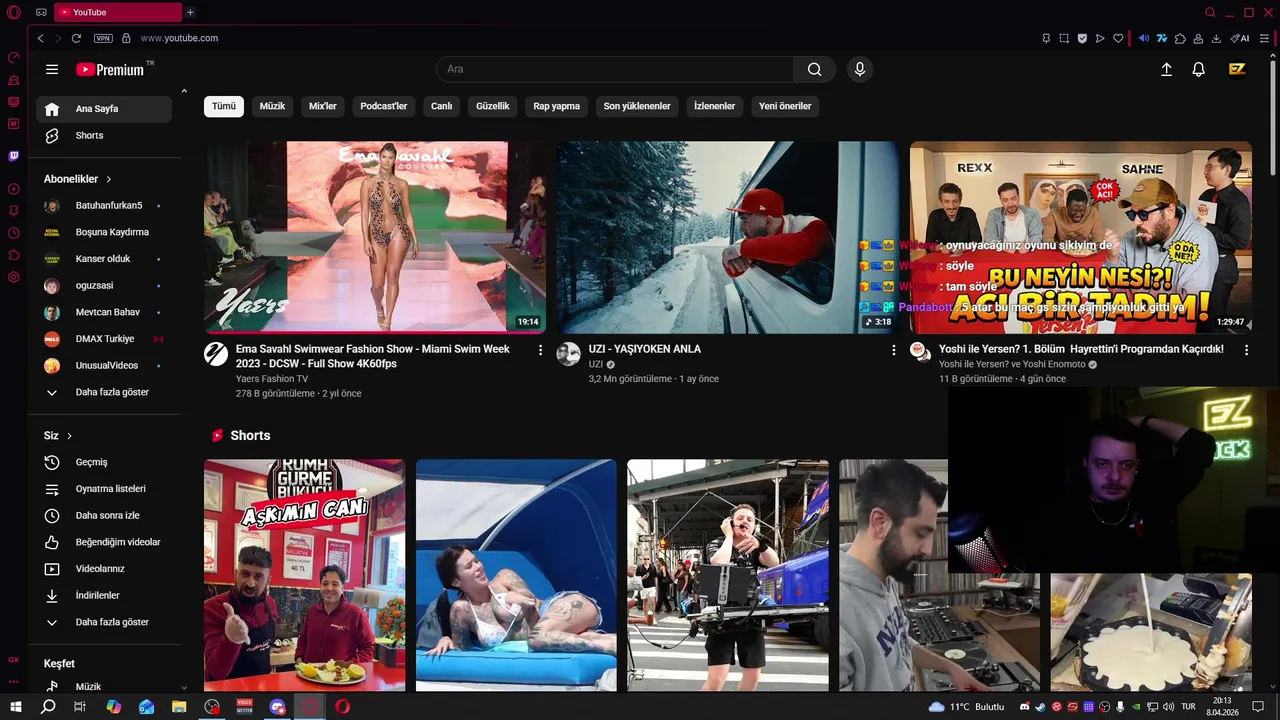Open the Aşkımın Canı Shorts thumbnail

pyautogui.click(x=305, y=575)
